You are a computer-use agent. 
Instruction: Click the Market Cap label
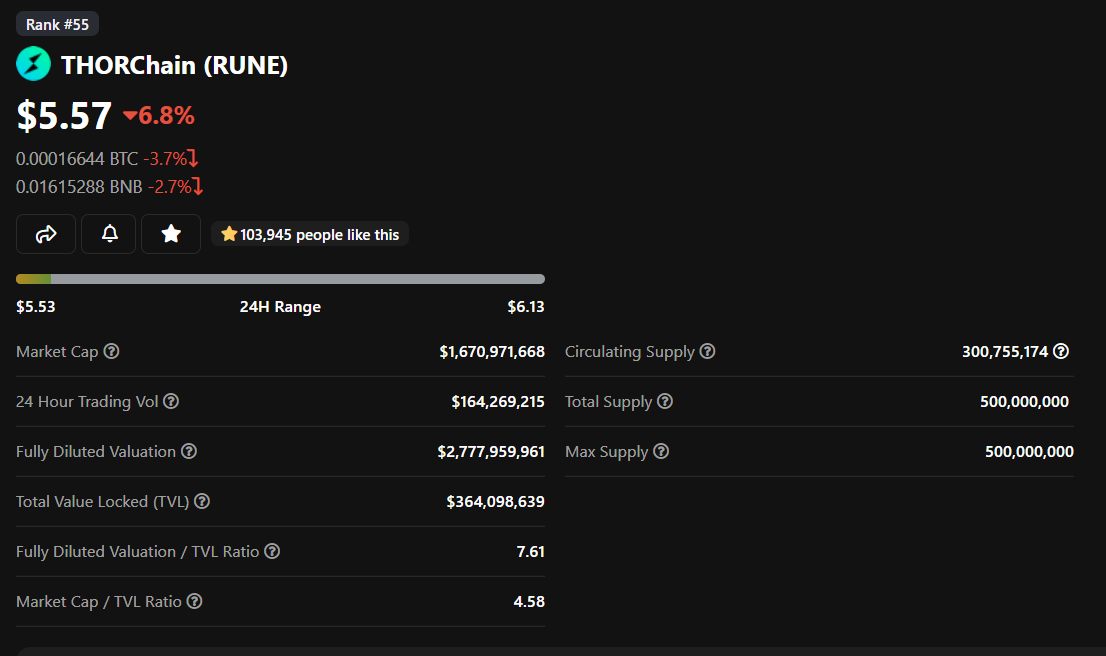[57, 351]
